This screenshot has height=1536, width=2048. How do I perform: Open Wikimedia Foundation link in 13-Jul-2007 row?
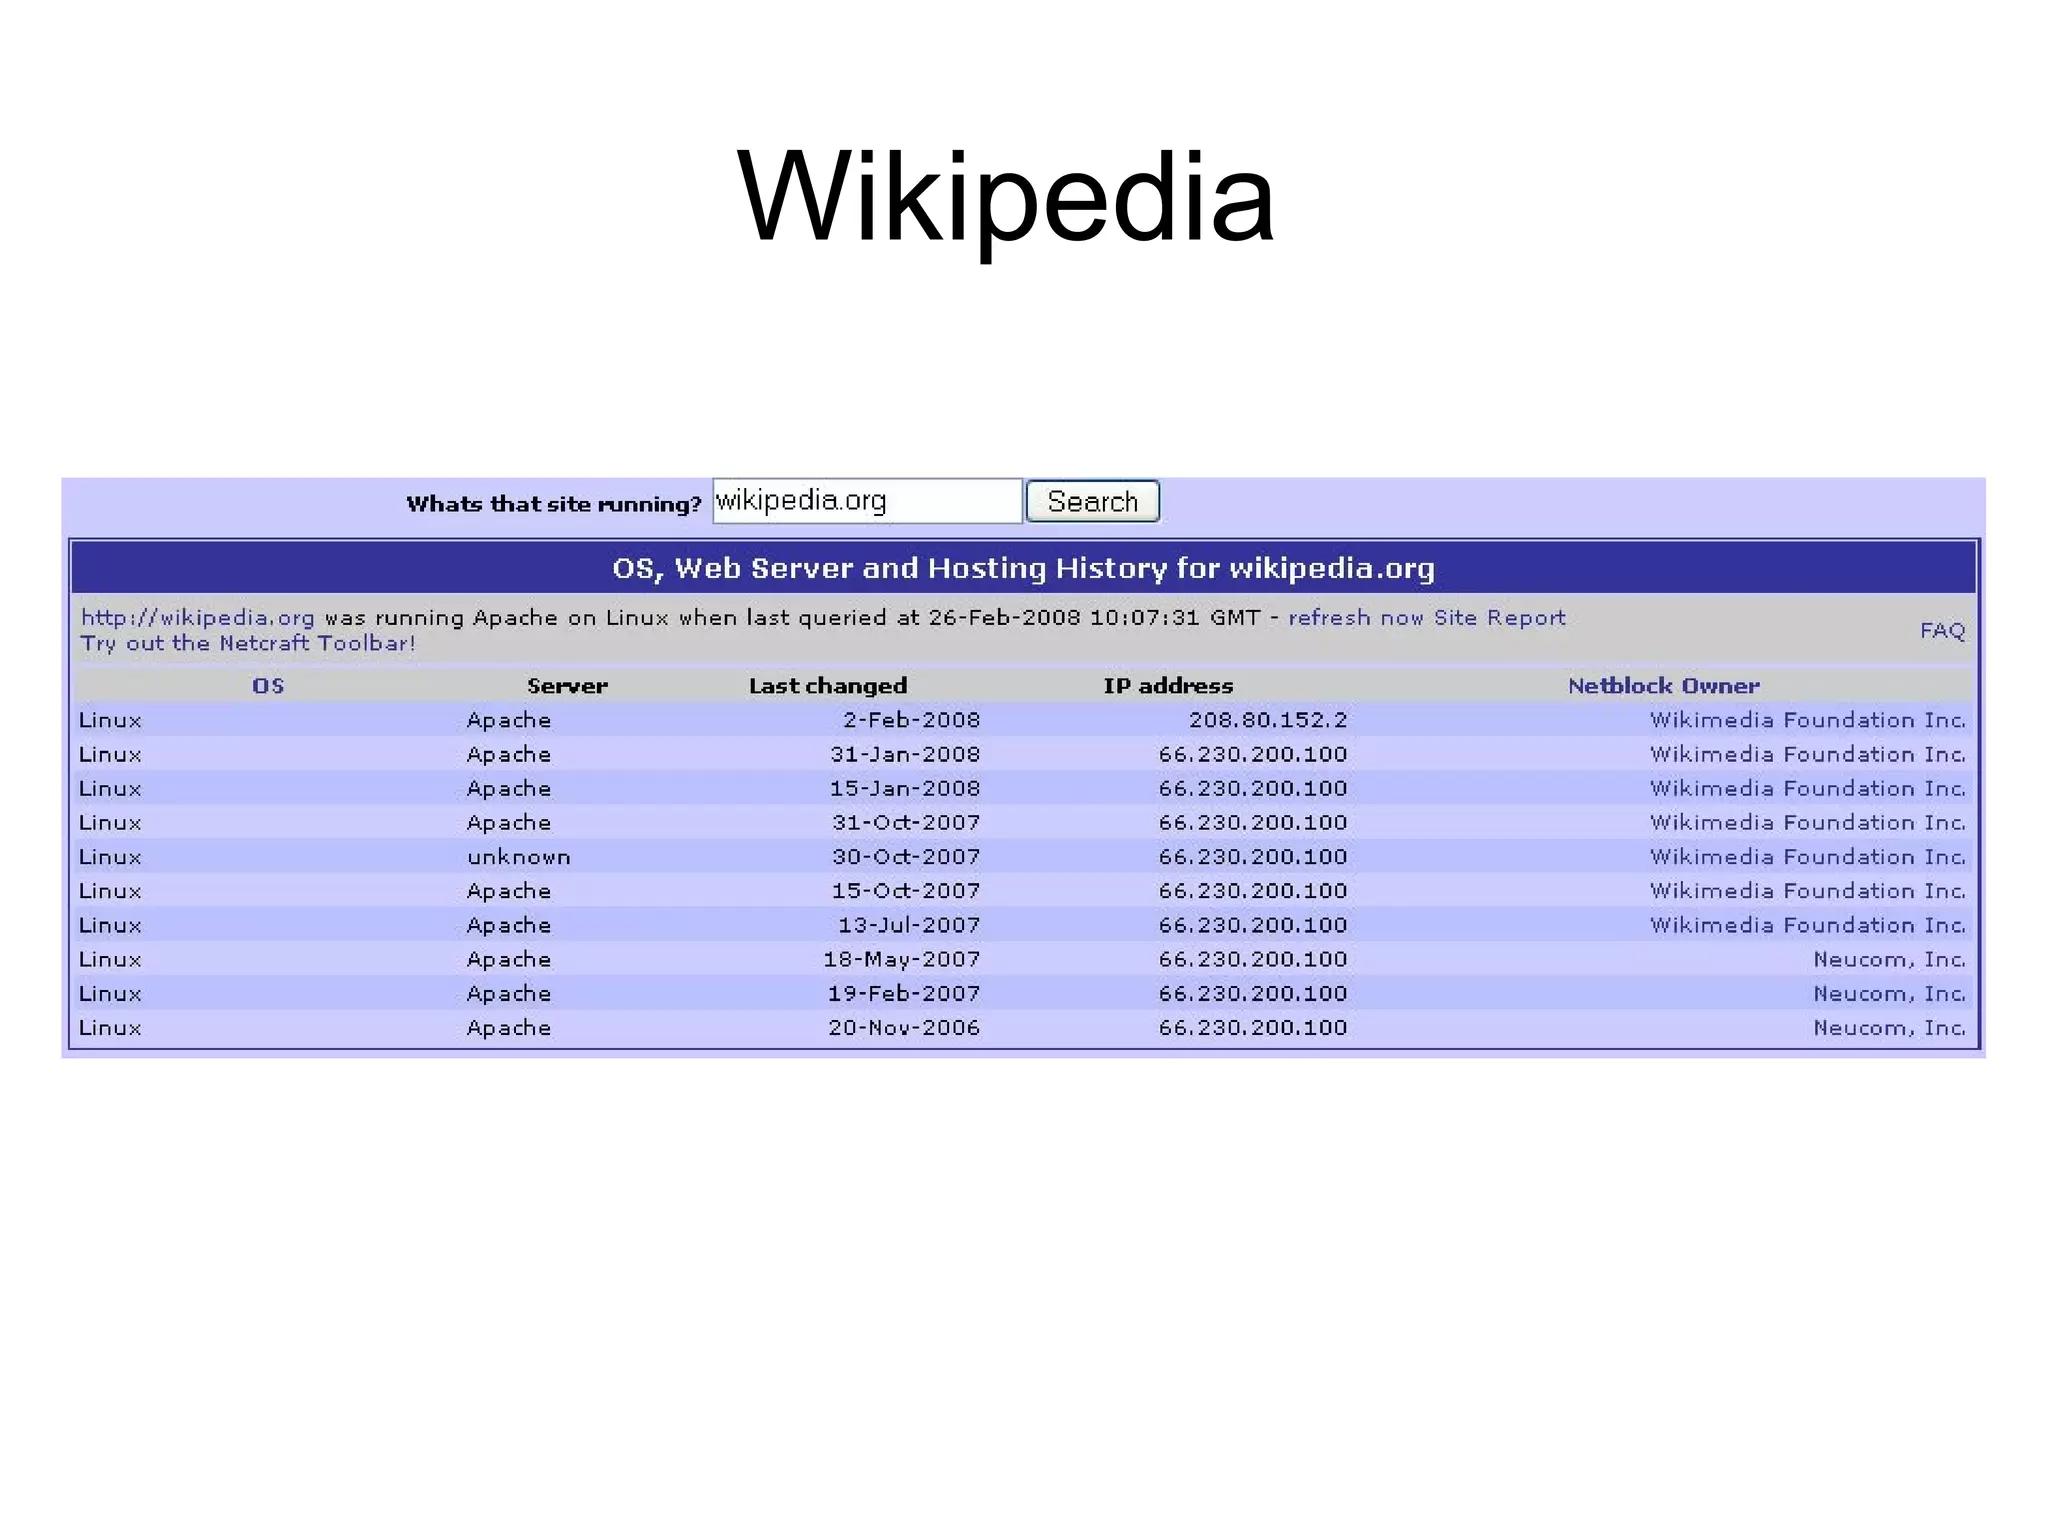point(1807,925)
